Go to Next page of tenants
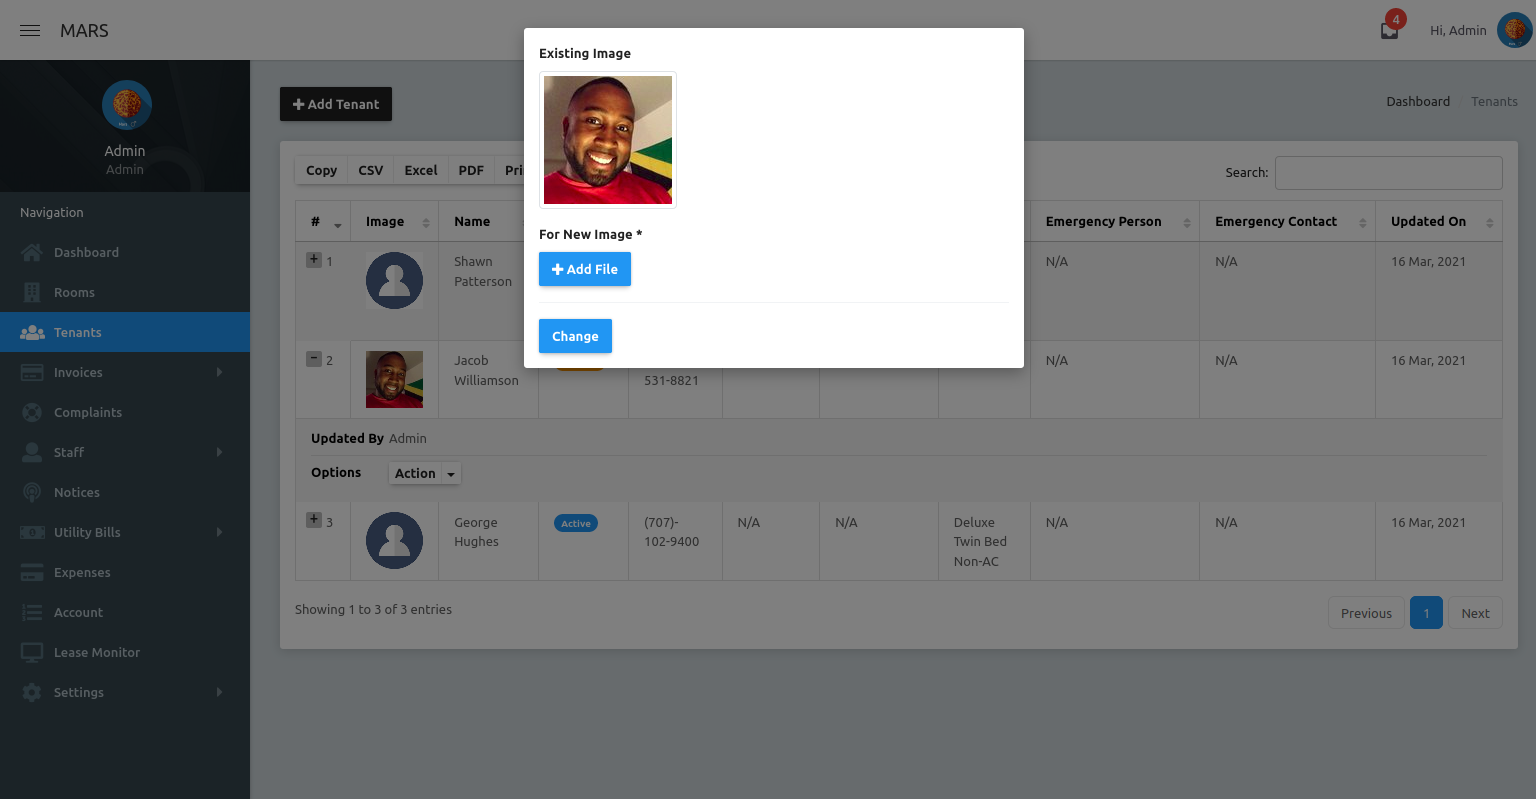This screenshot has width=1536, height=799. pyautogui.click(x=1475, y=612)
